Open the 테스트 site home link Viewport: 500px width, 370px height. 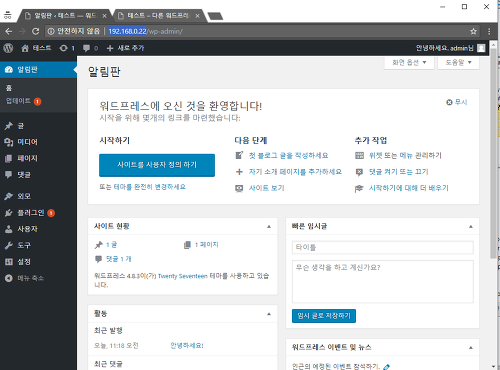click(x=36, y=48)
